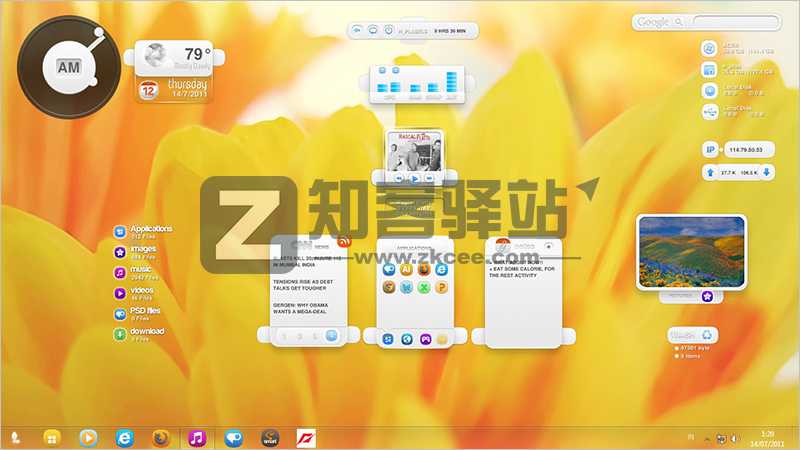Click the volume icon in system tray

(x=734, y=438)
